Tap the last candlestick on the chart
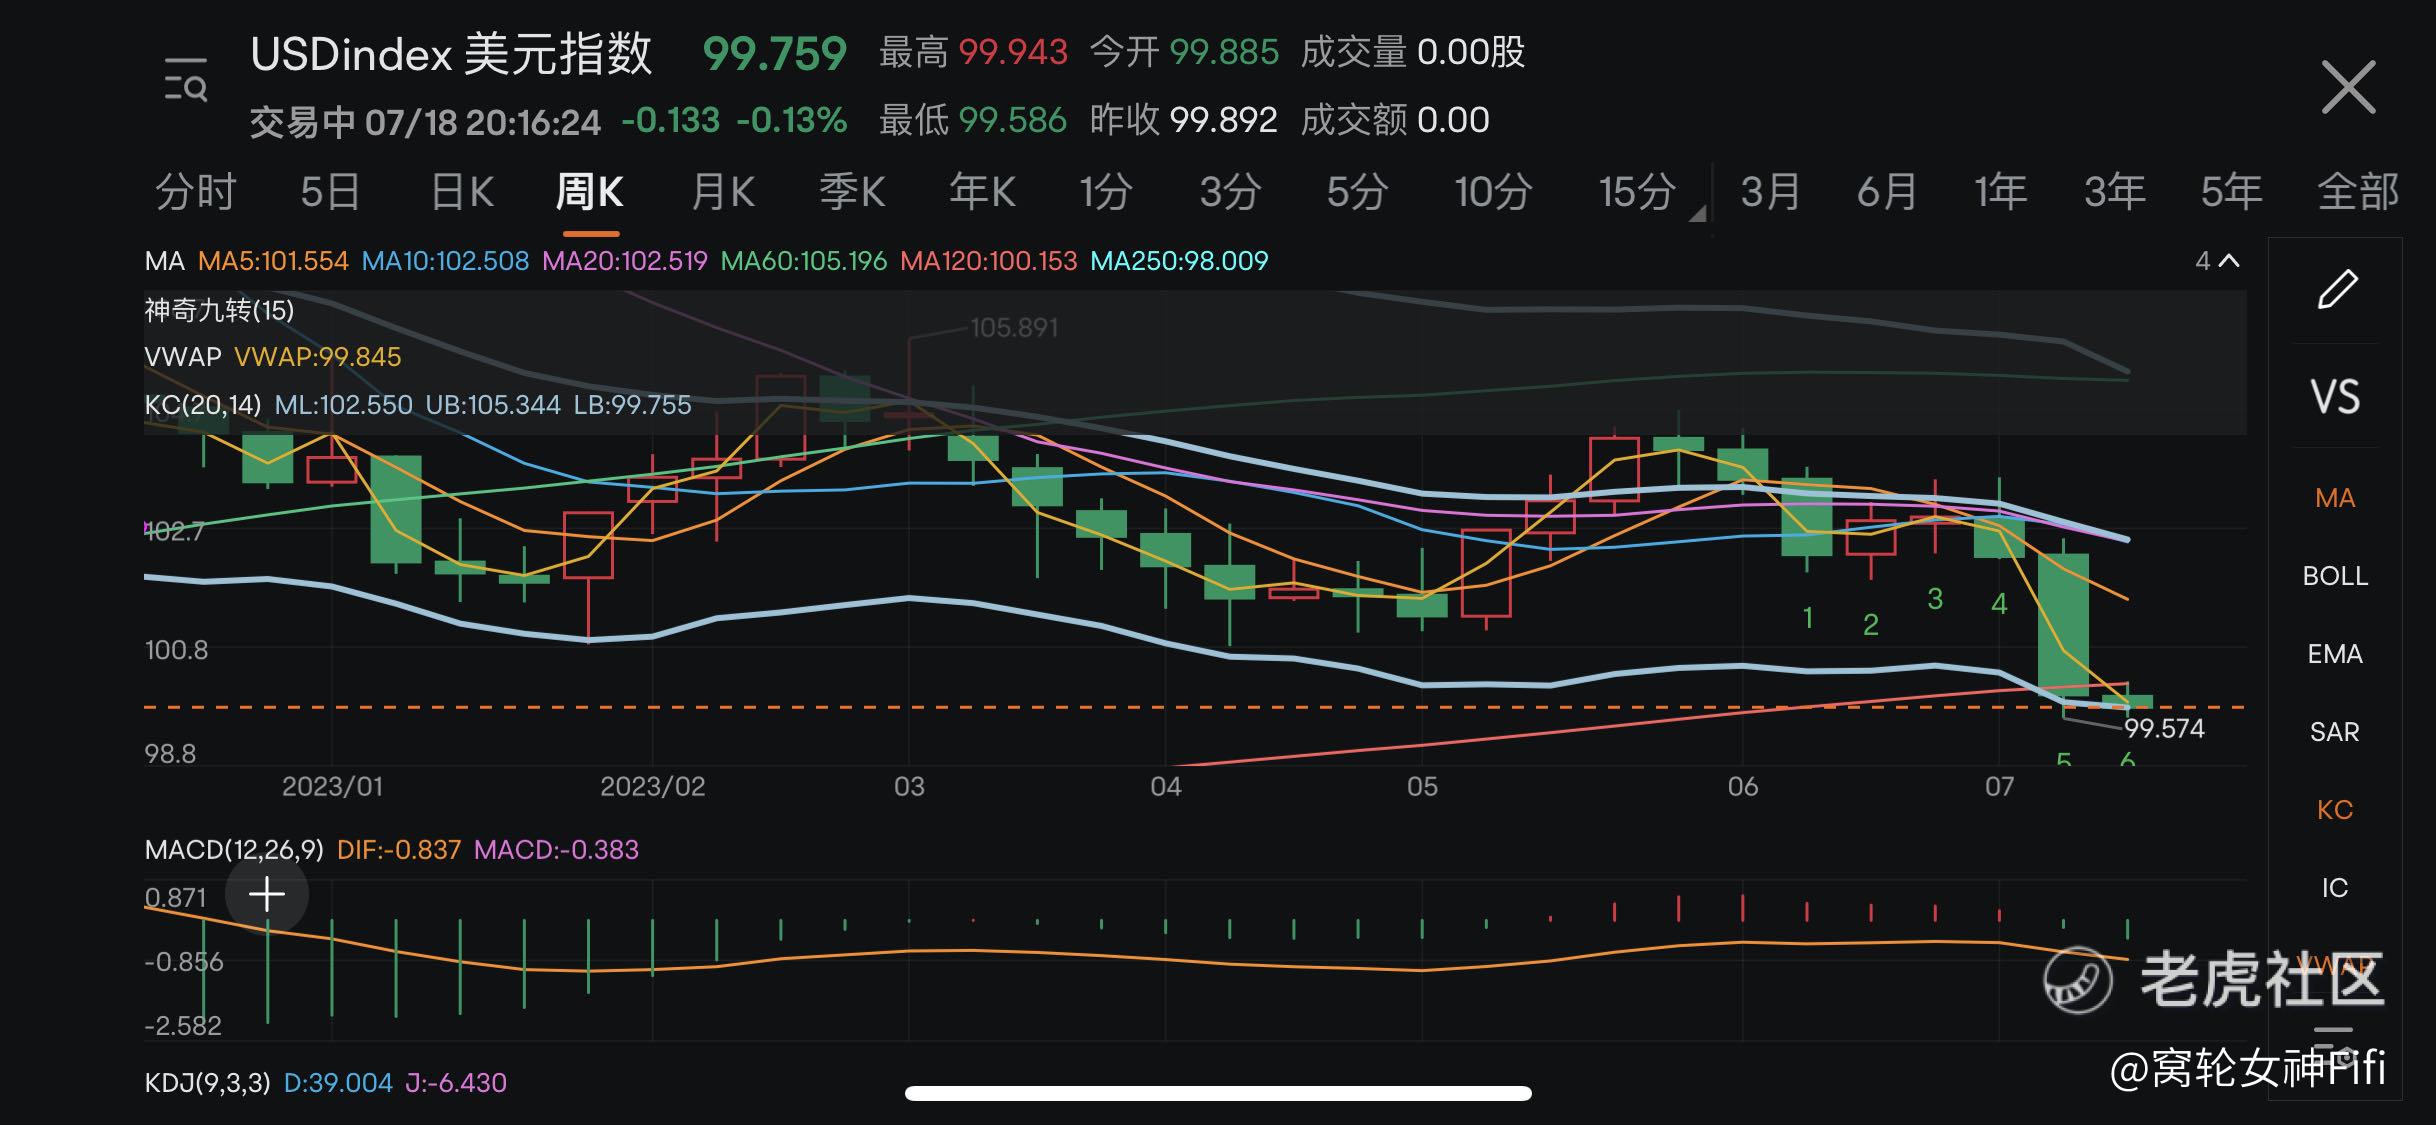Viewport: 2436px width, 1125px height. [2127, 701]
